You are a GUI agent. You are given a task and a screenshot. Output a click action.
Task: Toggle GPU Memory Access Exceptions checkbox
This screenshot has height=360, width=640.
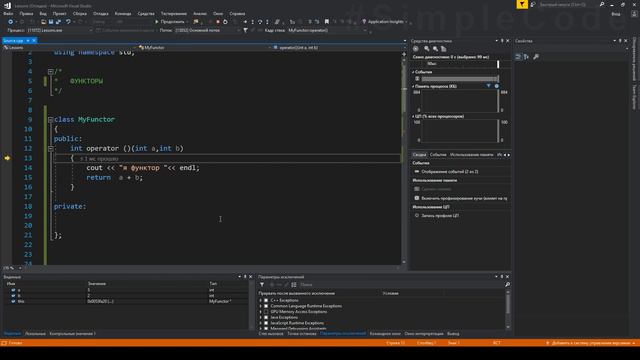pos(266,312)
